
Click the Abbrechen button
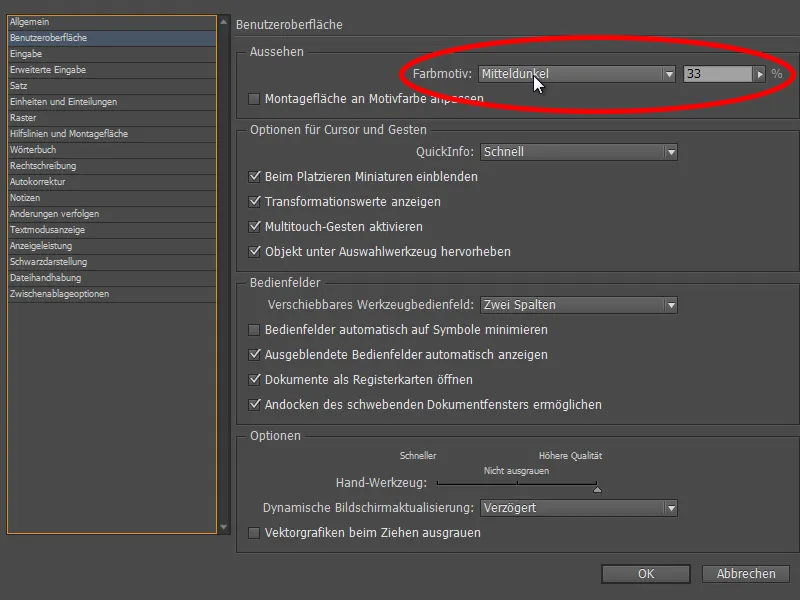pos(746,574)
